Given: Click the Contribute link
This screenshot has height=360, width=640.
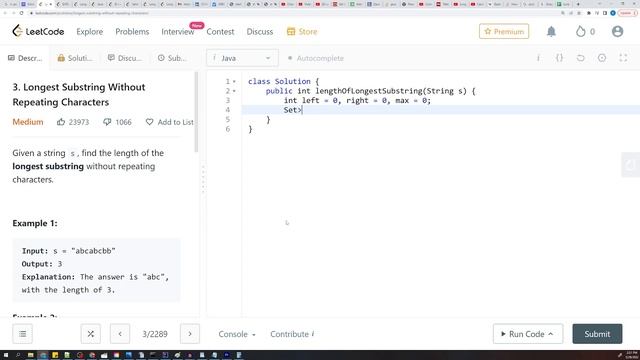Looking at the screenshot, I should pos(292,334).
